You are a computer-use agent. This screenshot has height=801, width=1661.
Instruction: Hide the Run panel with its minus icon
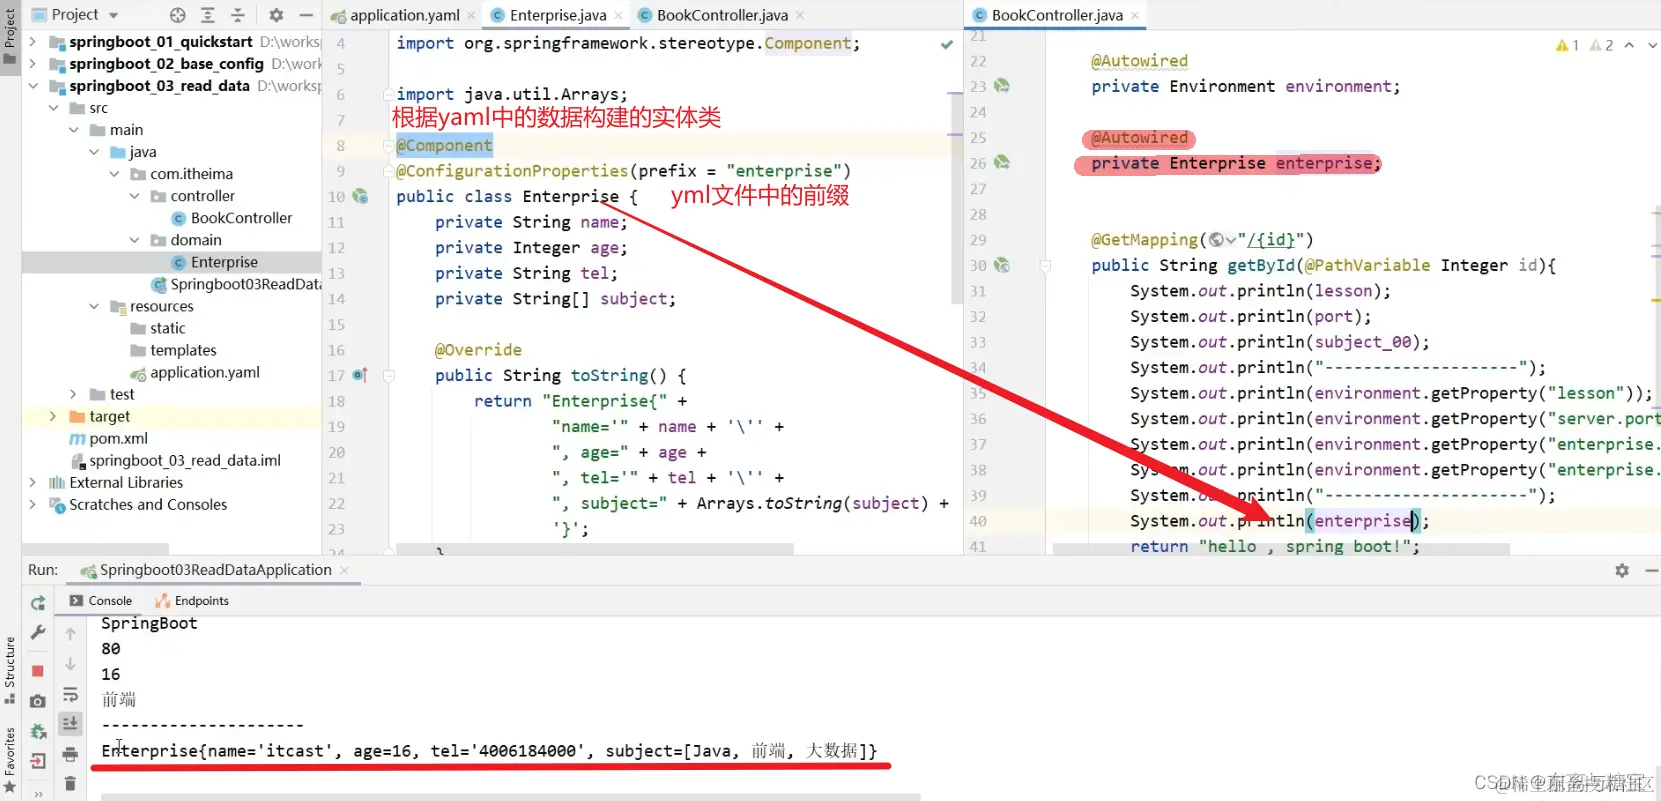pos(1651,570)
